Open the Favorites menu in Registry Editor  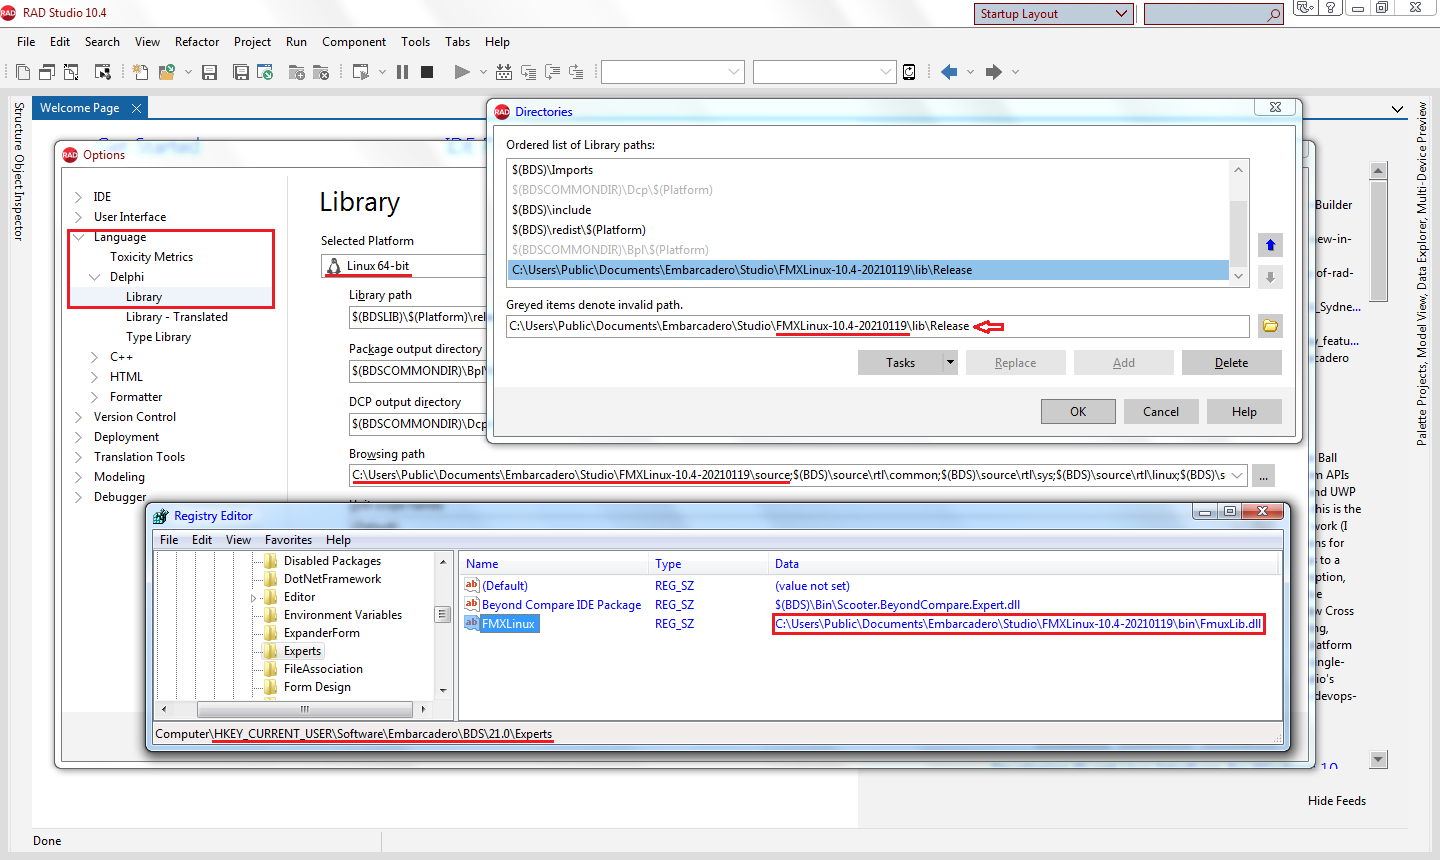(x=288, y=540)
